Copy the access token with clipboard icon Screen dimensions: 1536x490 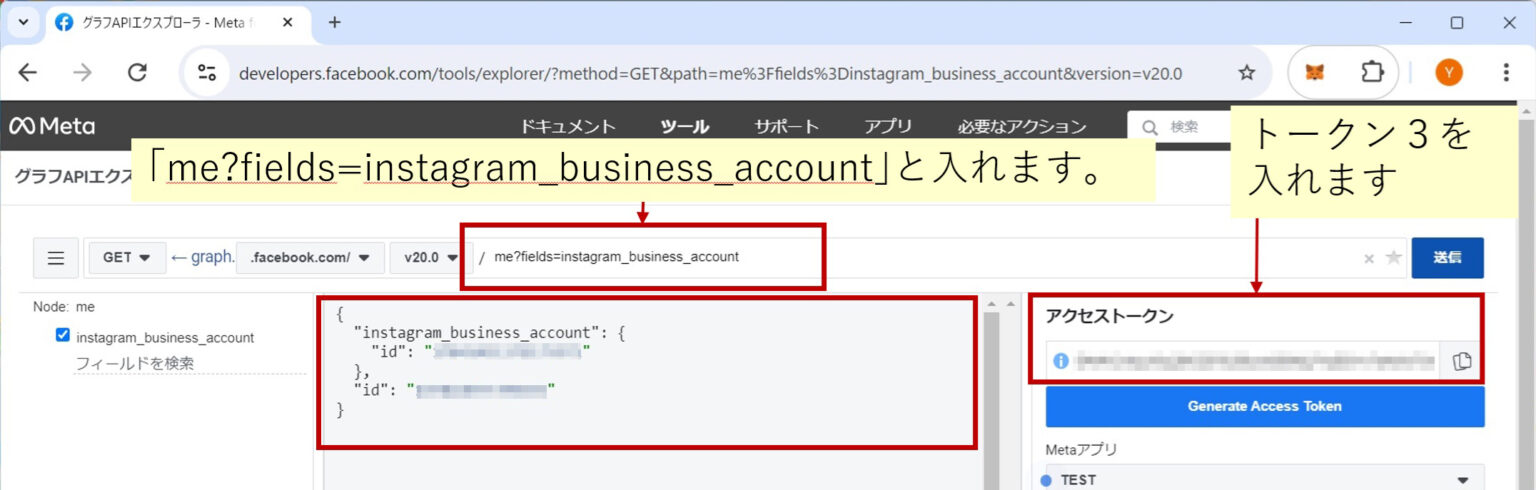click(x=1461, y=361)
